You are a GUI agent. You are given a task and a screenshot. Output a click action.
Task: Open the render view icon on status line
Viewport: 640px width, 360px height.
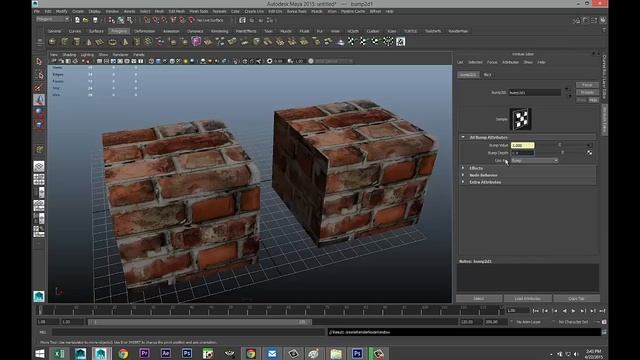point(242,20)
